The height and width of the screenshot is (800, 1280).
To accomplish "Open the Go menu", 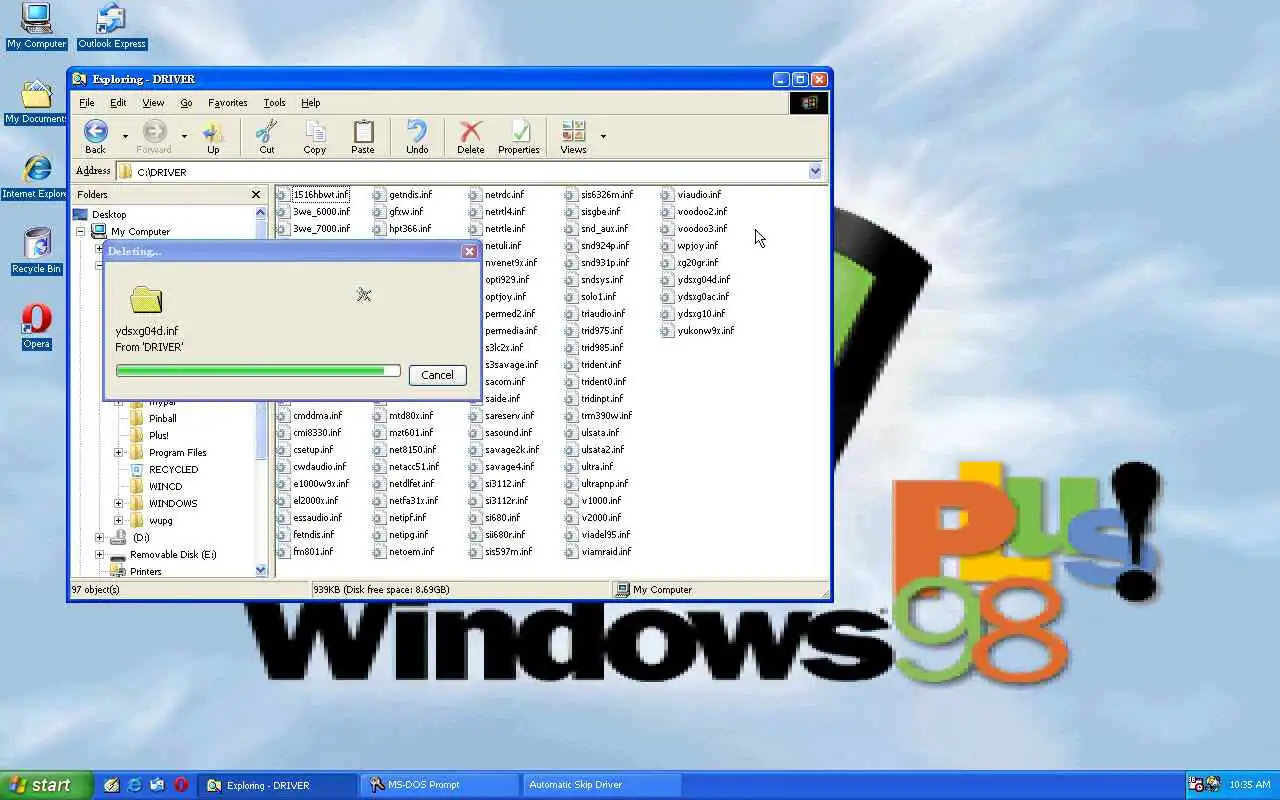I will point(186,103).
